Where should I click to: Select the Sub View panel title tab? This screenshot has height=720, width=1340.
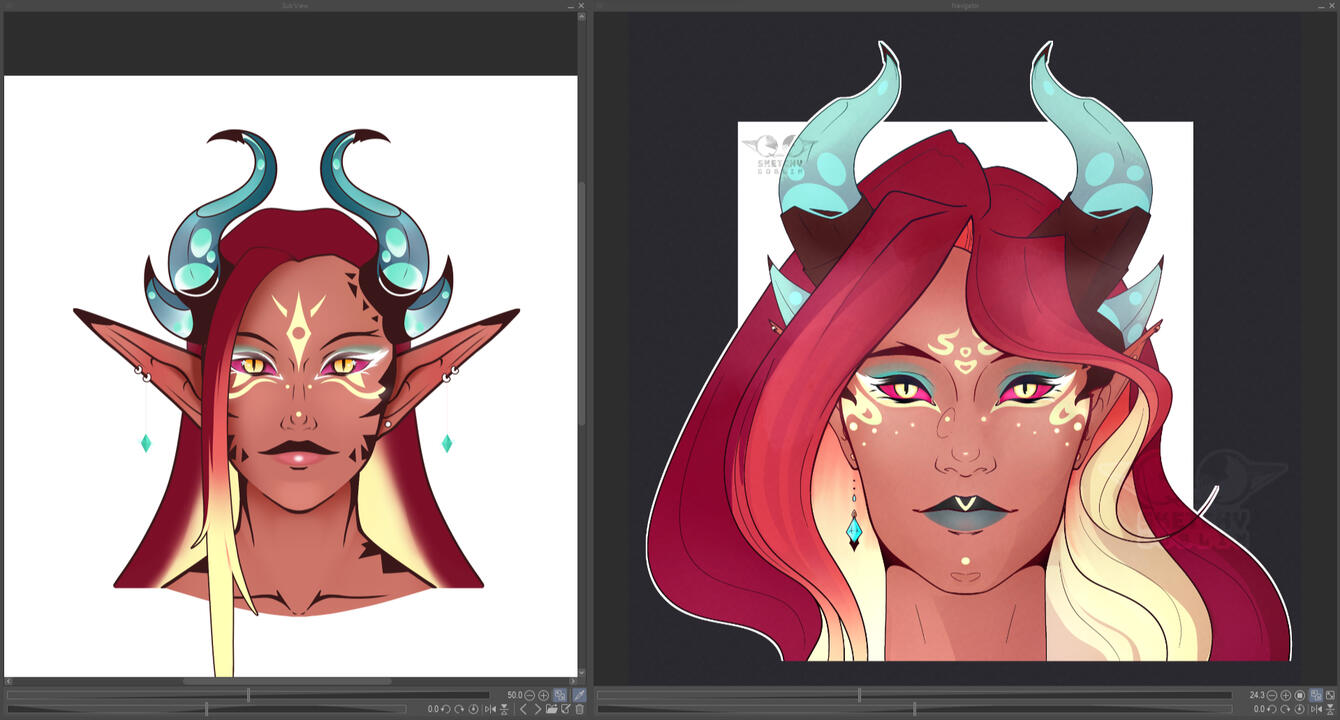coord(292,6)
